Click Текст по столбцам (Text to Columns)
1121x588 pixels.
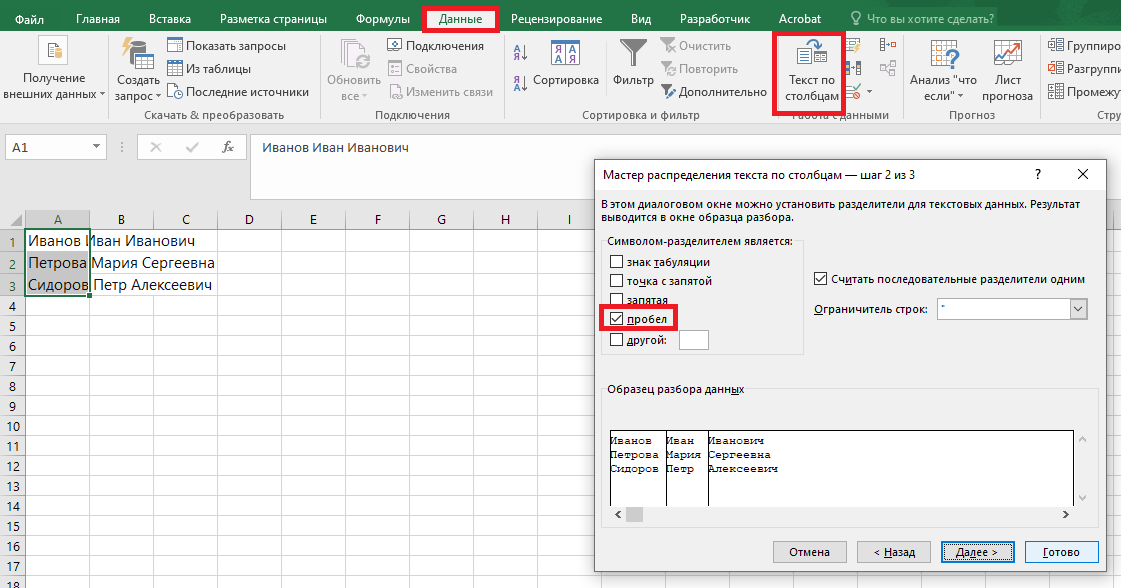[811, 72]
